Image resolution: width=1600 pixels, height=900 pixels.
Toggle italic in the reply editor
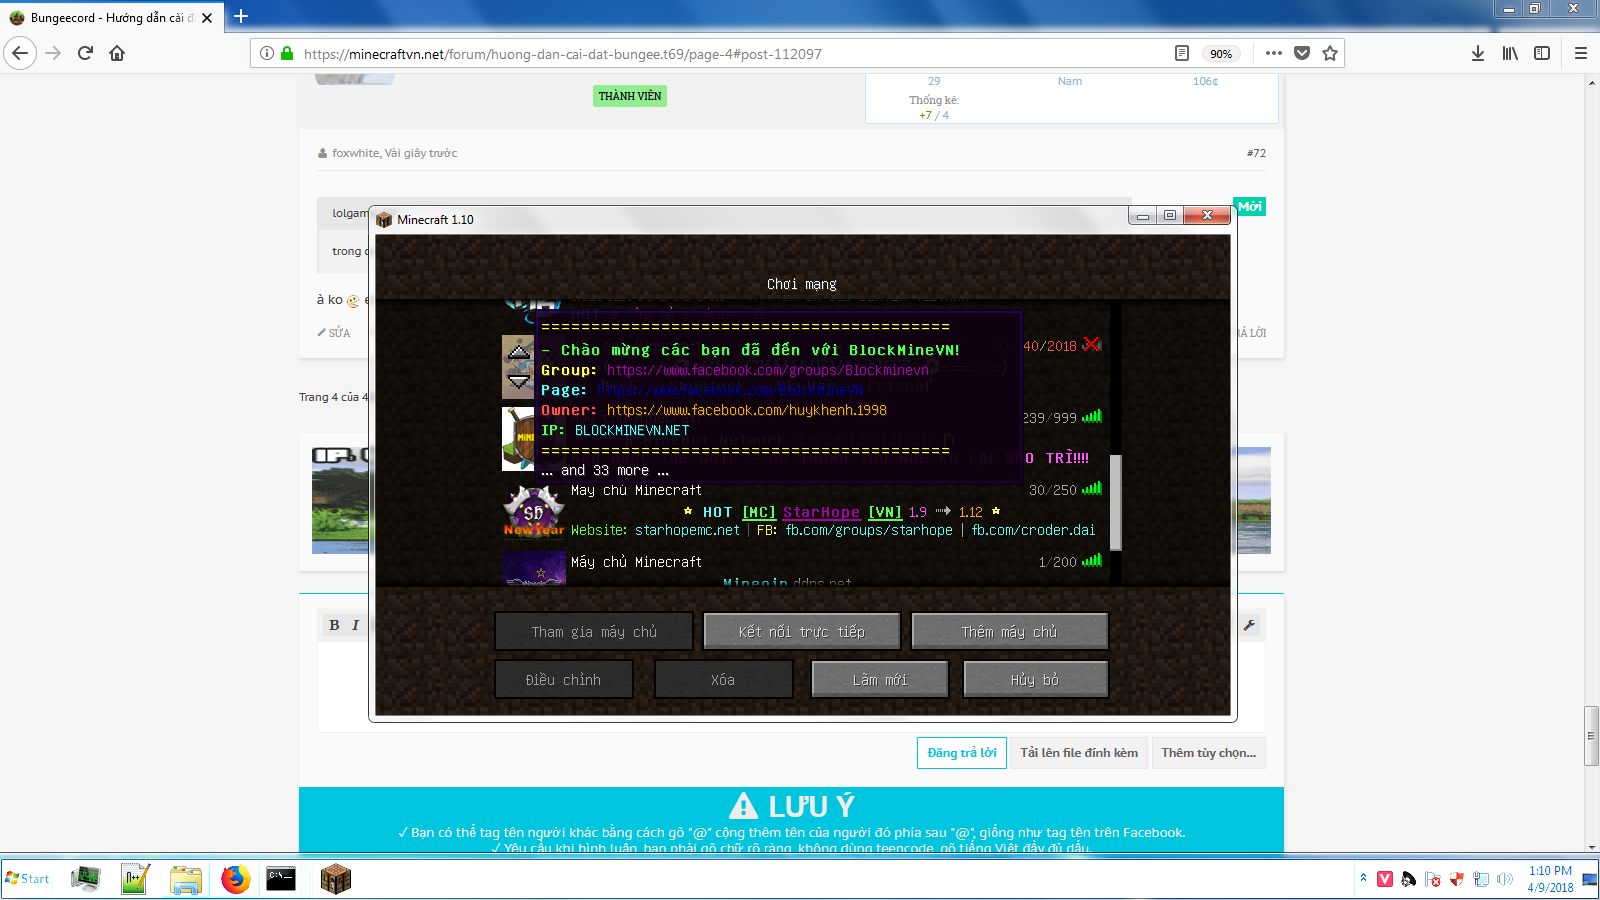tap(355, 625)
